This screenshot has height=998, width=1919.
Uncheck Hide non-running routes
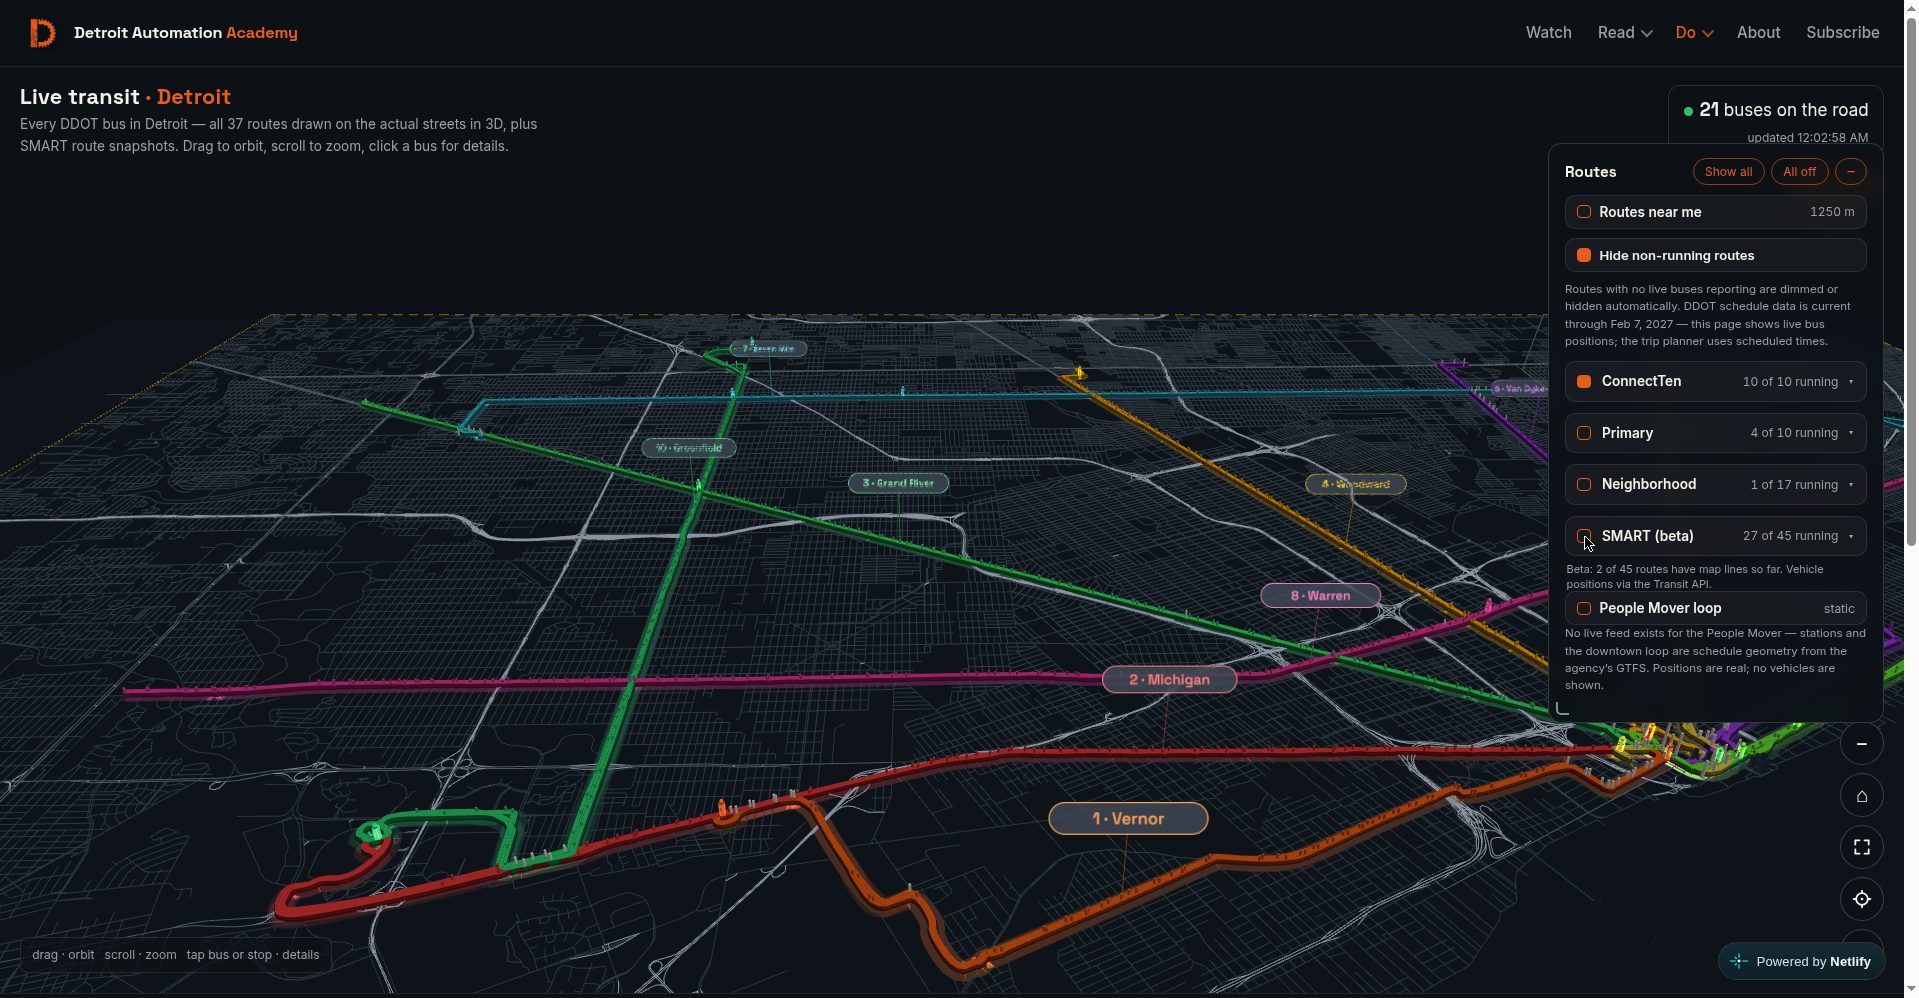[1584, 256]
